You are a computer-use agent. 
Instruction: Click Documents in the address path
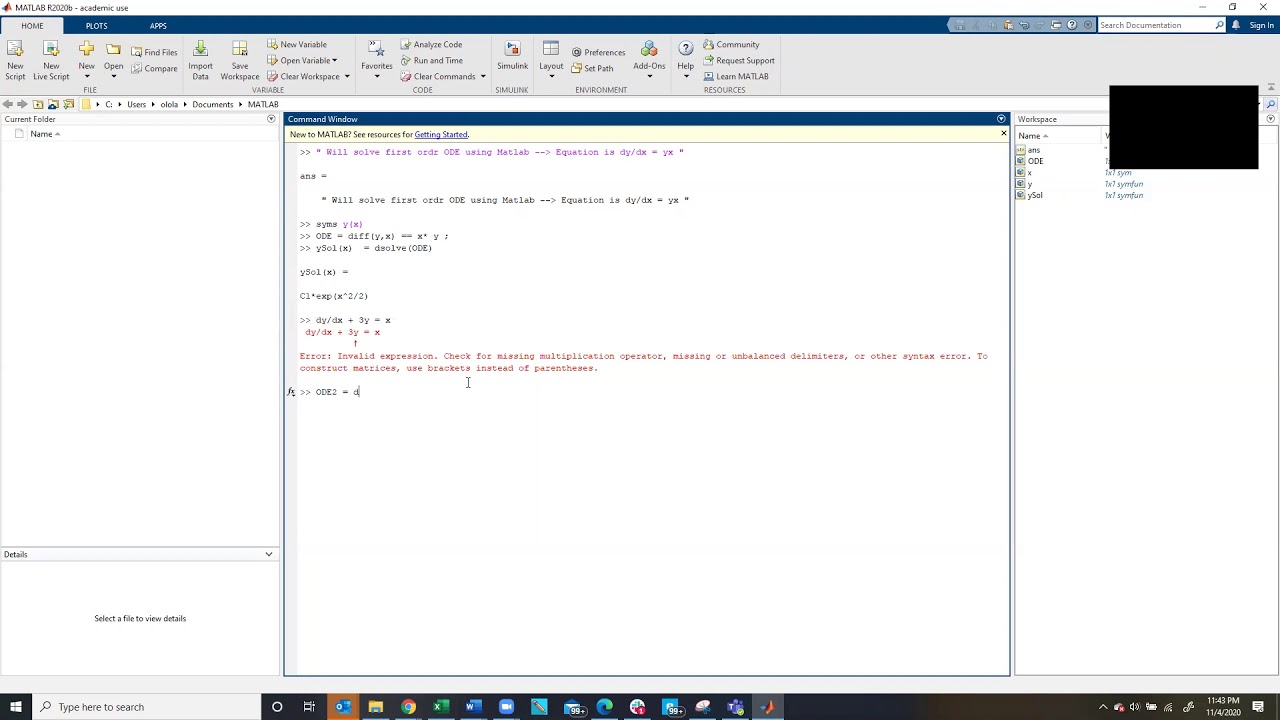pos(212,104)
